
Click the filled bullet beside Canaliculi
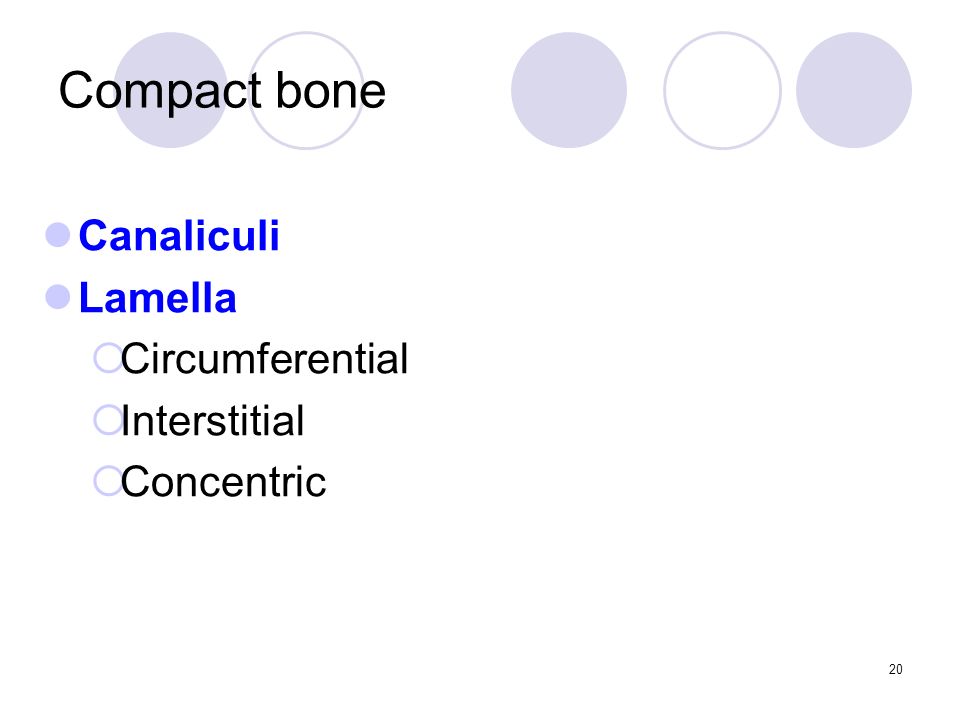point(58,235)
